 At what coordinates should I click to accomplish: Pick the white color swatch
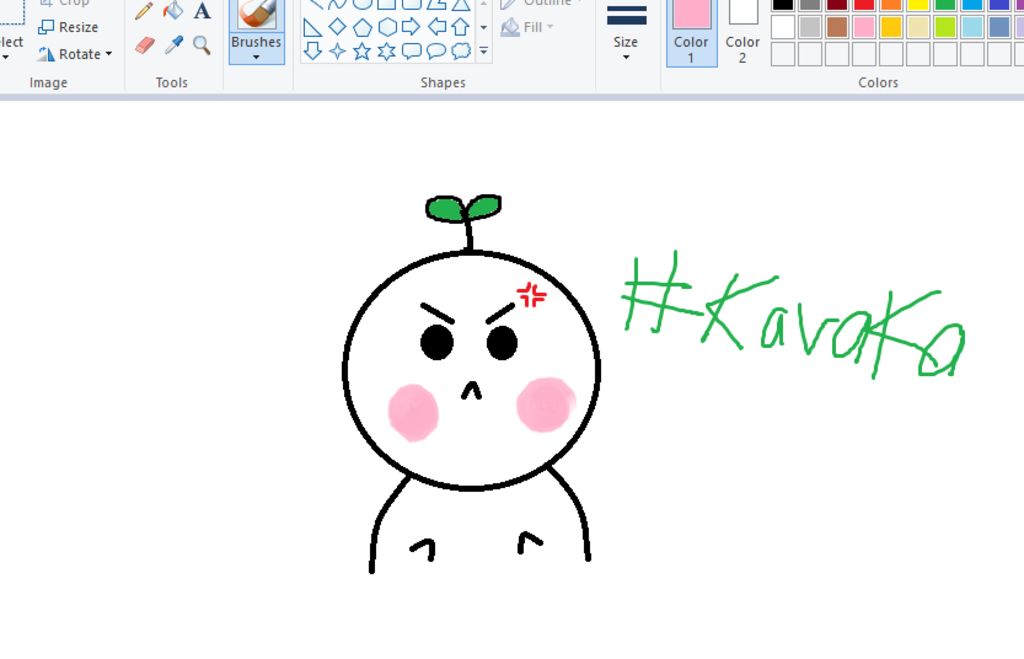(783, 27)
